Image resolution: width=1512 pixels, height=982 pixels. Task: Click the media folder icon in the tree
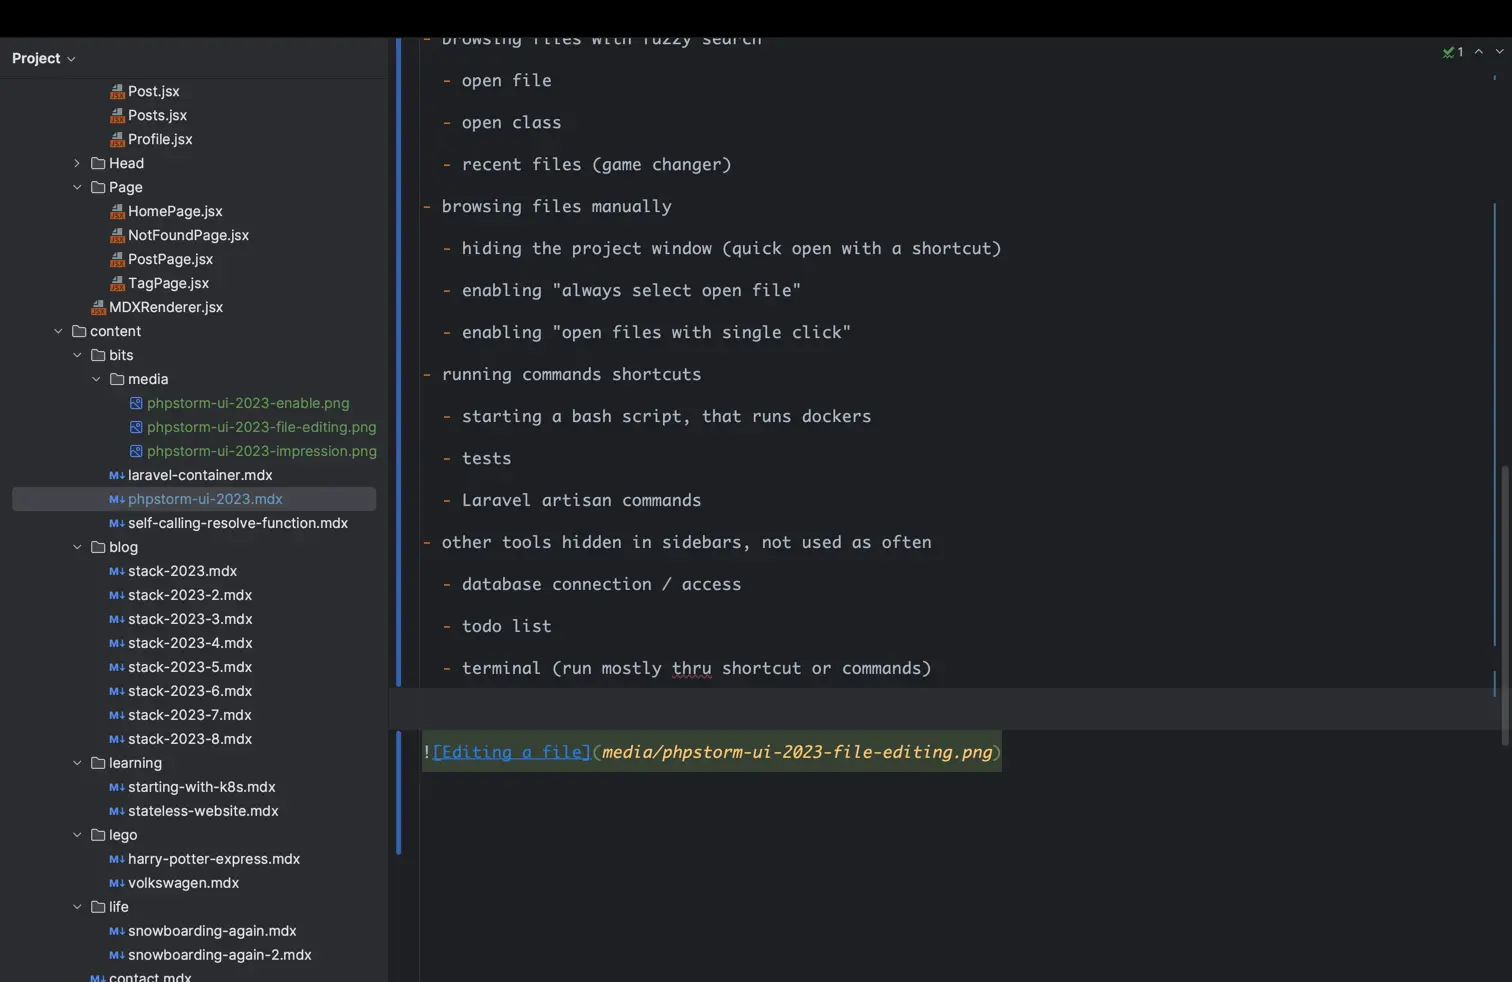tap(117, 379)
